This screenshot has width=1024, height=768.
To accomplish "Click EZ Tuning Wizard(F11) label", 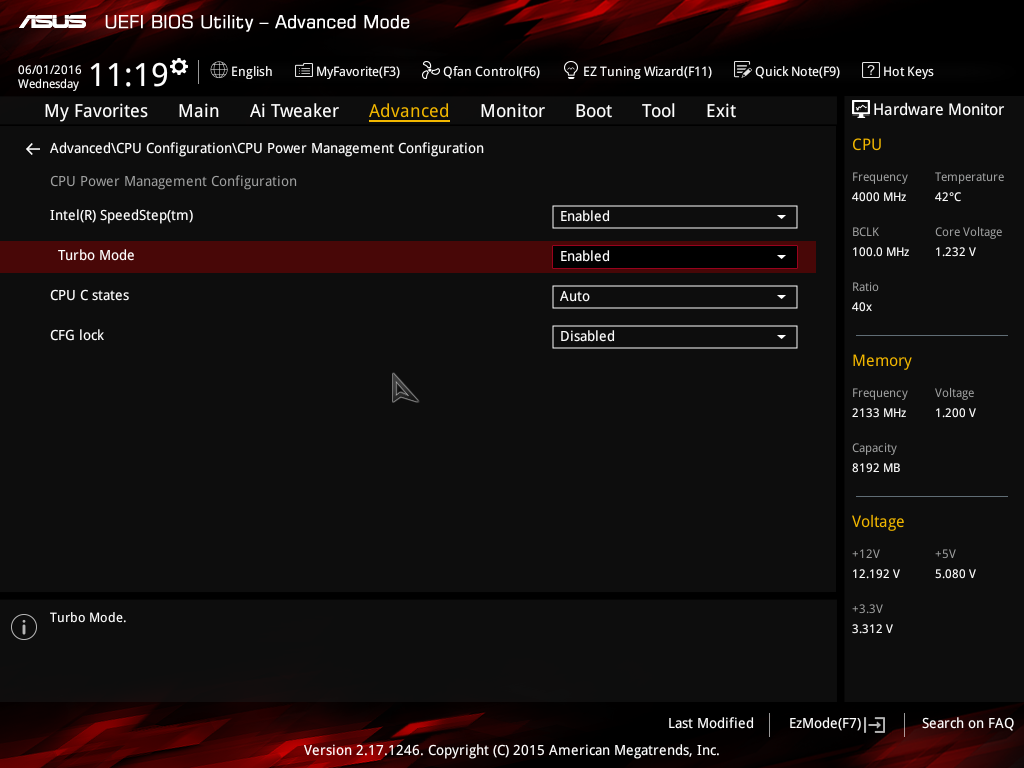I will click(647, 71).
